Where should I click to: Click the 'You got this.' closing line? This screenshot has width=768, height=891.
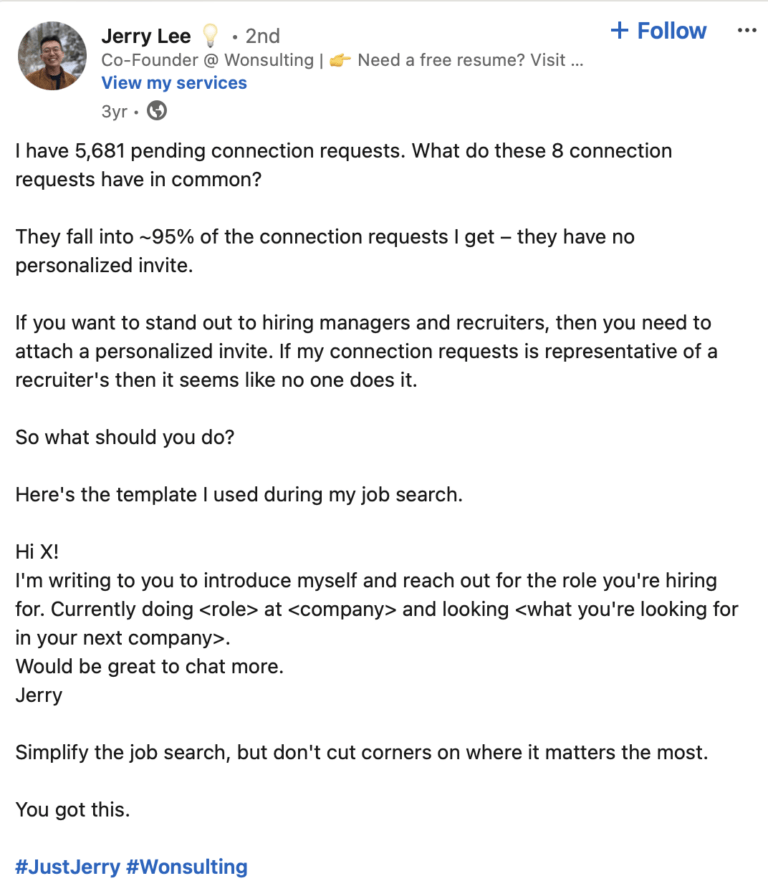[71, 809]
